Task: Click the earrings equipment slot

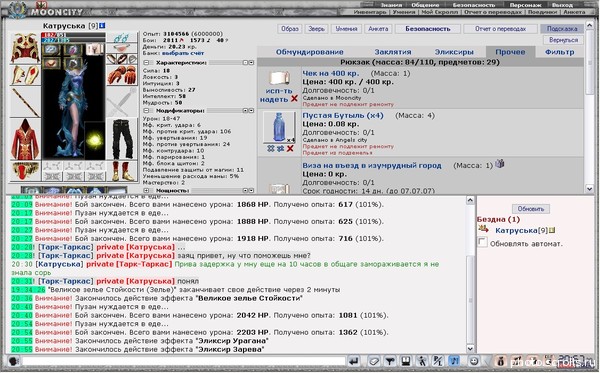Action: pyautogui.click(x=121, y=37)
